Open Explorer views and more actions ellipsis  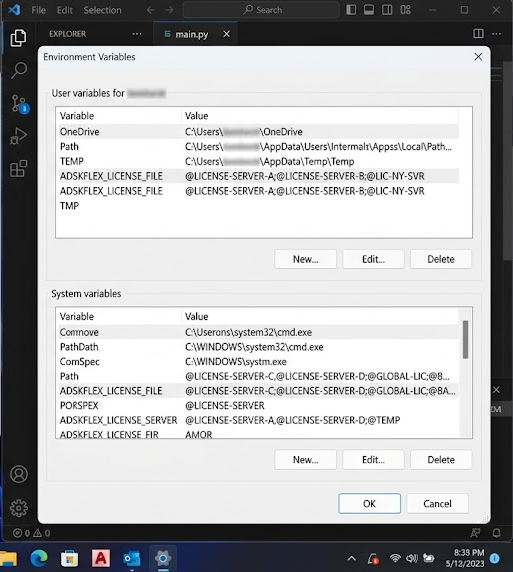tap(137, 34)
